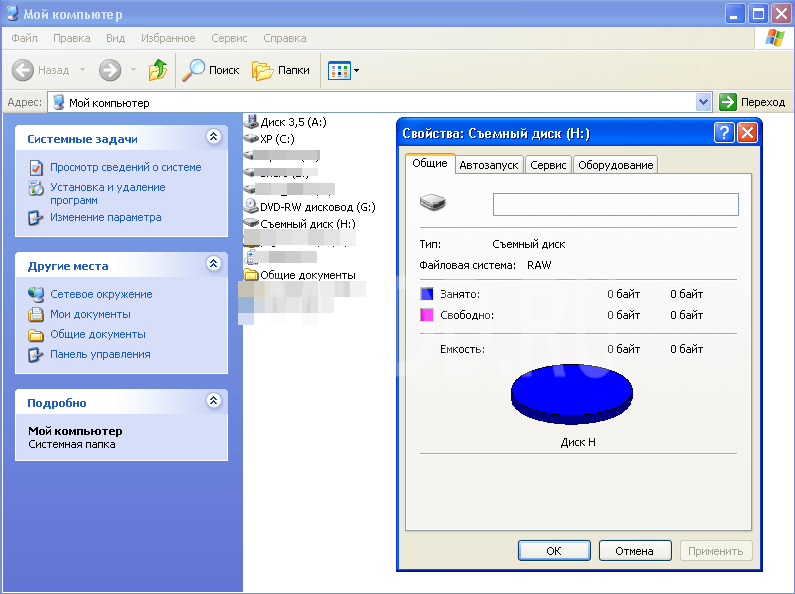Click sidebar Общие документы folder icon

(x=35, y=335)
